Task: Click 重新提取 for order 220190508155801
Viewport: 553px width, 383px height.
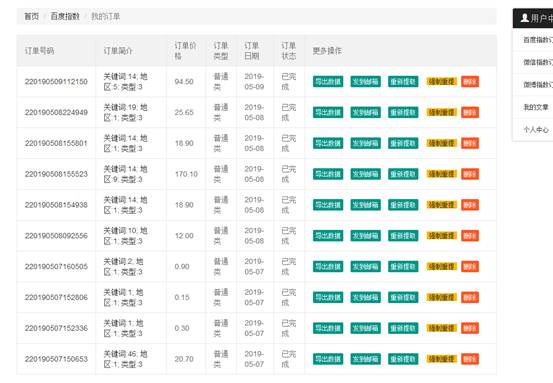Action: (x=403, y=143)
